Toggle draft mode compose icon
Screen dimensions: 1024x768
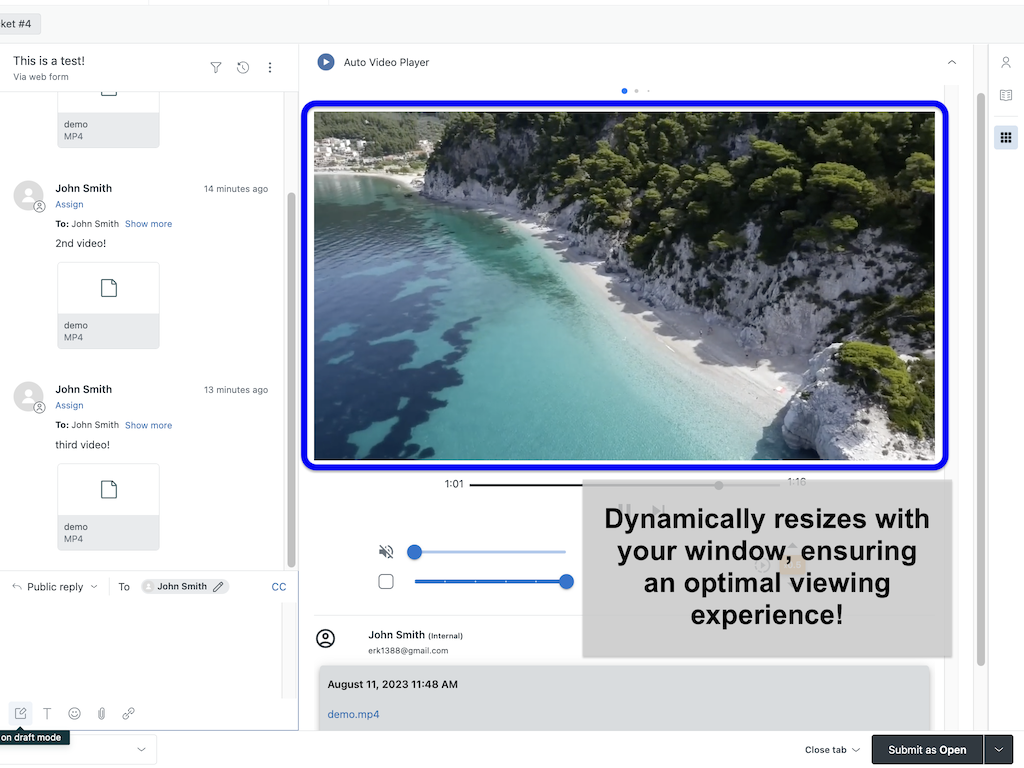click(20, 713)
